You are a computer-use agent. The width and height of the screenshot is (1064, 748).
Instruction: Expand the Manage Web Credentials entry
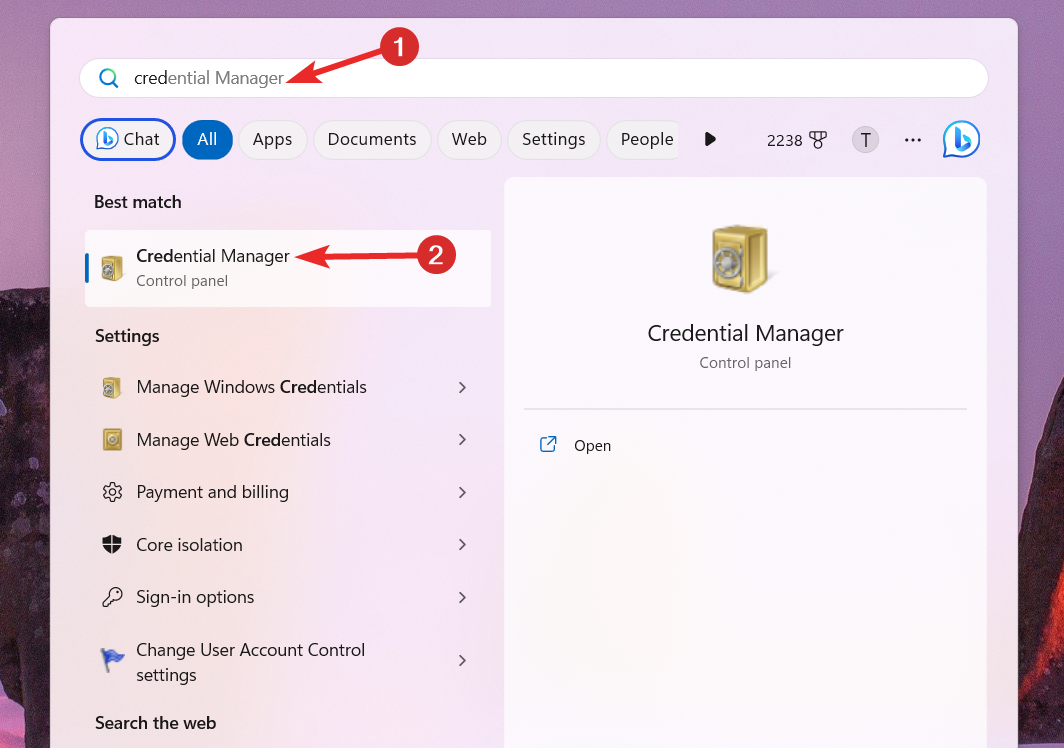pyautogui.click(x=461, y=440)
